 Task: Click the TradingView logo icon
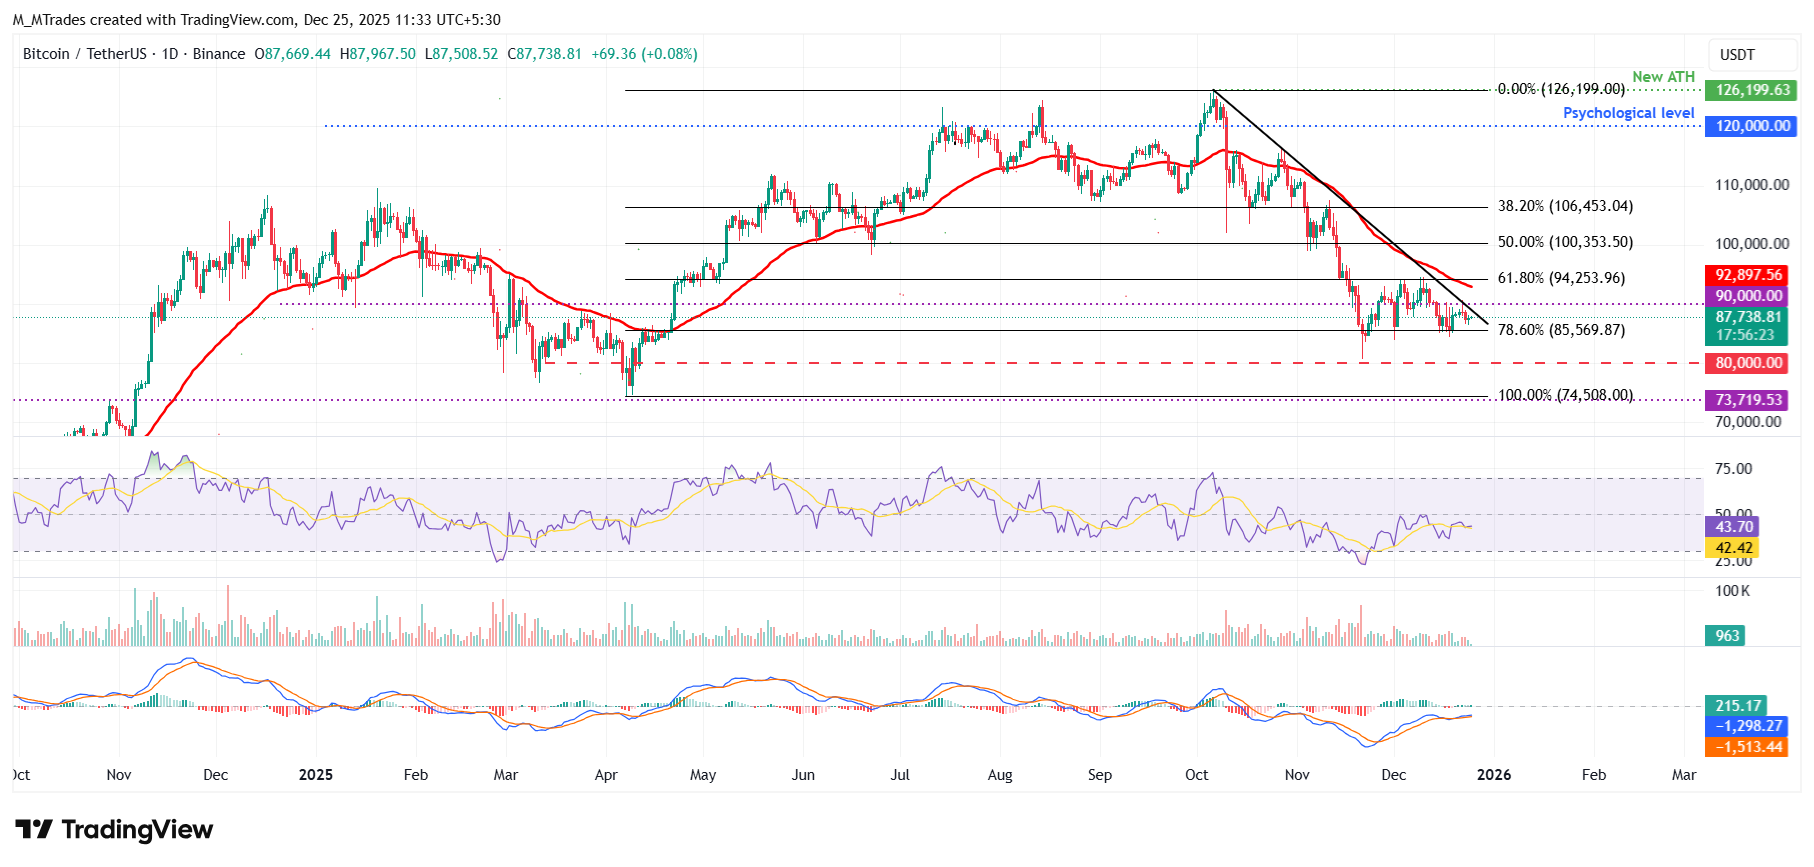coord(34,829)
